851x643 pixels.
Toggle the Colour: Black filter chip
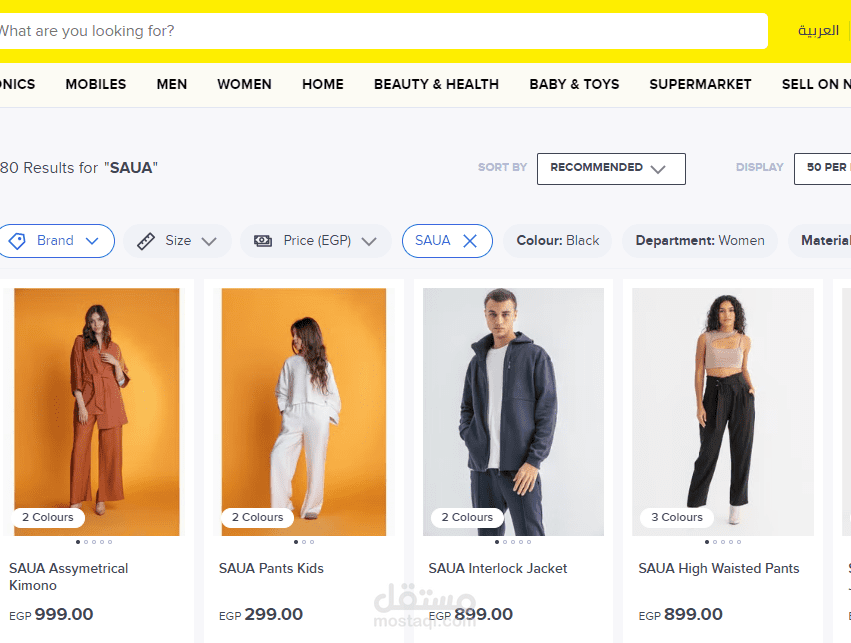pos(558,241)
